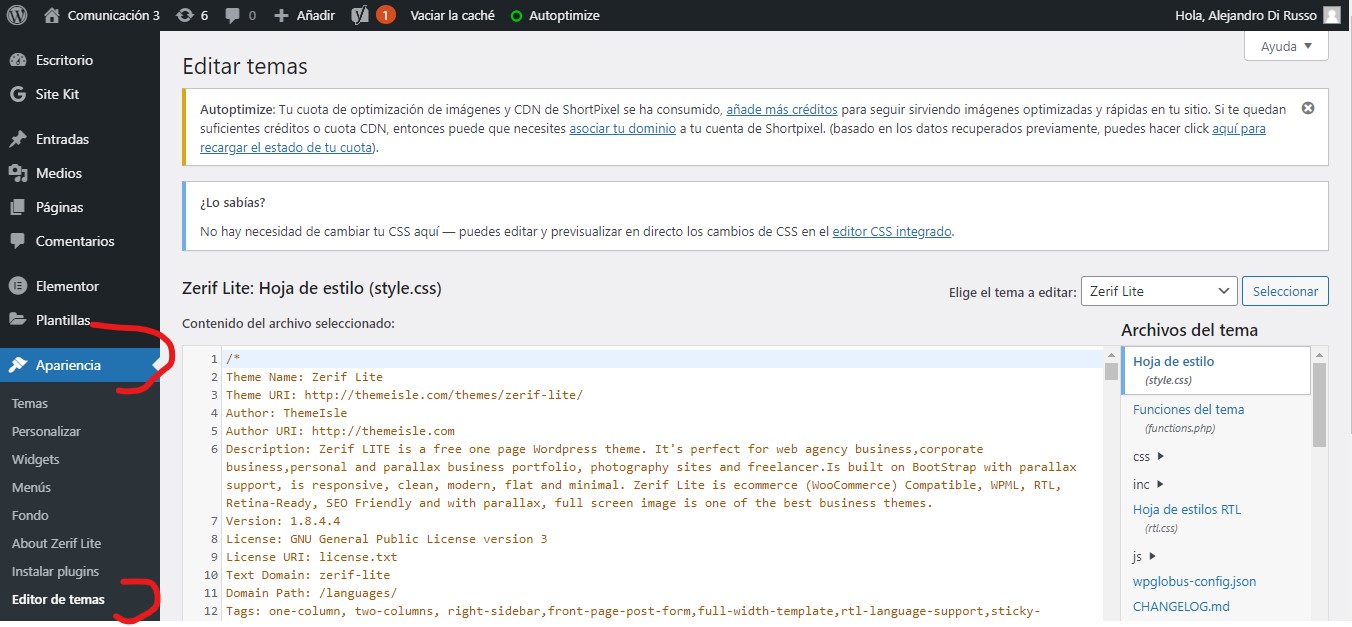Viewport: 1352px width, 627px height.
Task: Click the Entradas pin icon
Action: tap(18, 139)
